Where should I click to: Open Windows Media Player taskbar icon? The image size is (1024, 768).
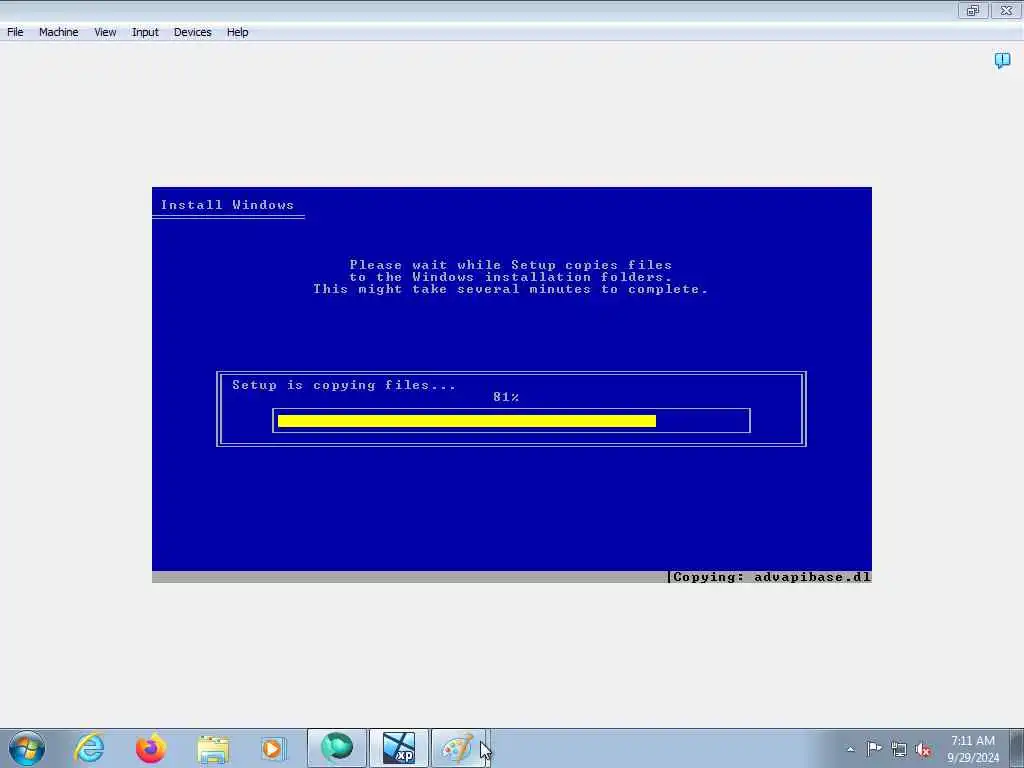[x=274, y=748]
